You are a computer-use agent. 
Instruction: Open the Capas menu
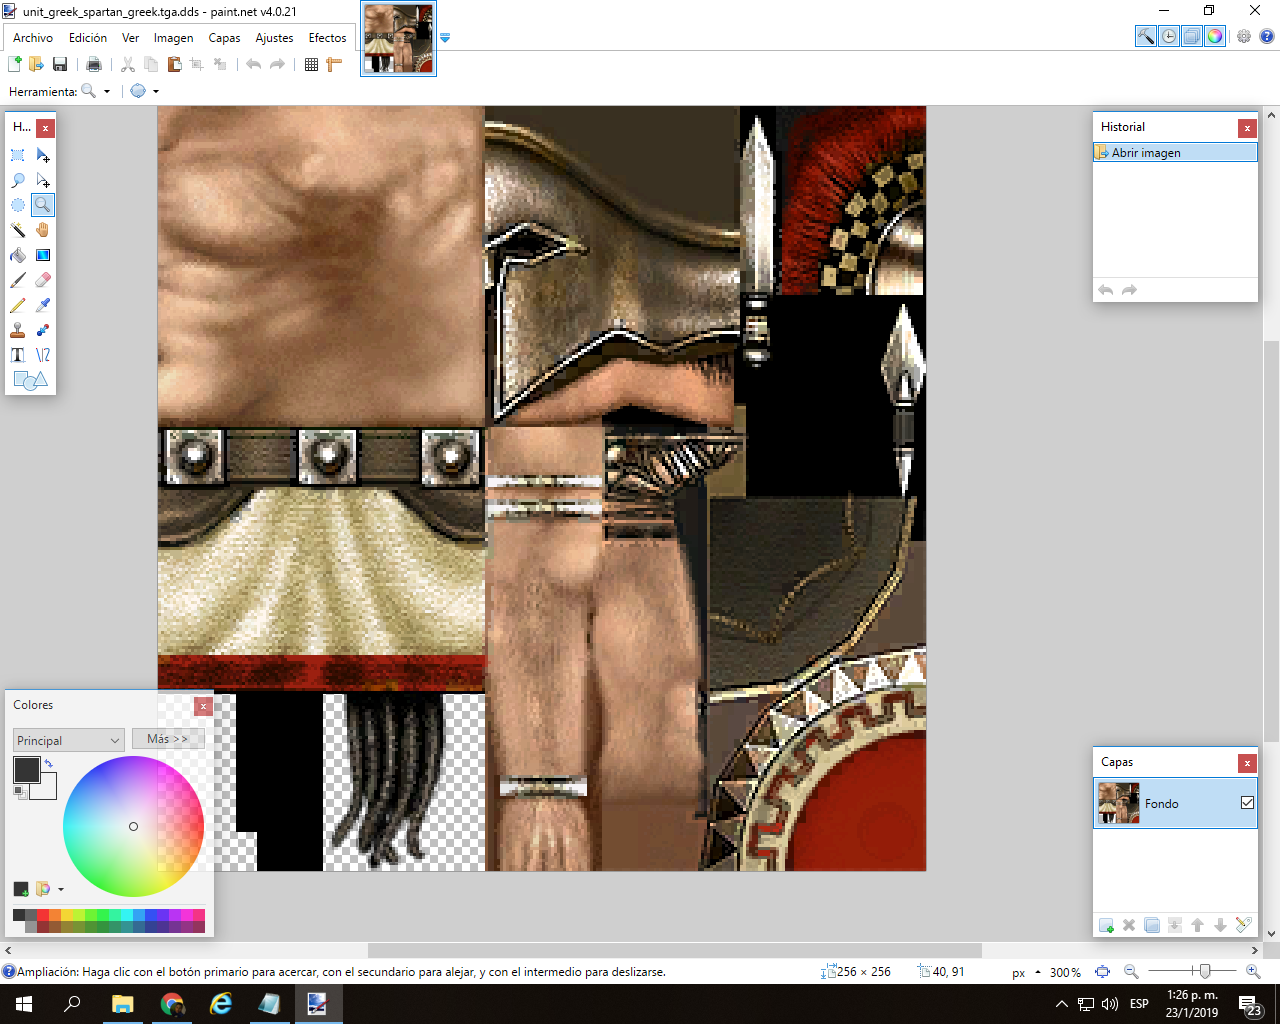click(224, 38)
